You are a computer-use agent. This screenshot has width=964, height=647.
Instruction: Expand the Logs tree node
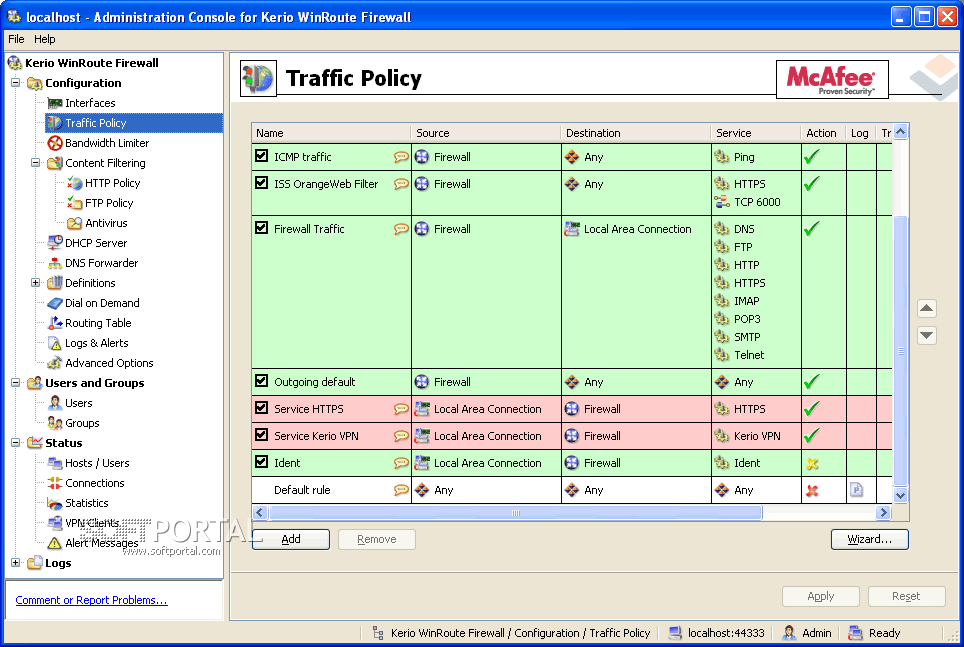tap(15, 563)
